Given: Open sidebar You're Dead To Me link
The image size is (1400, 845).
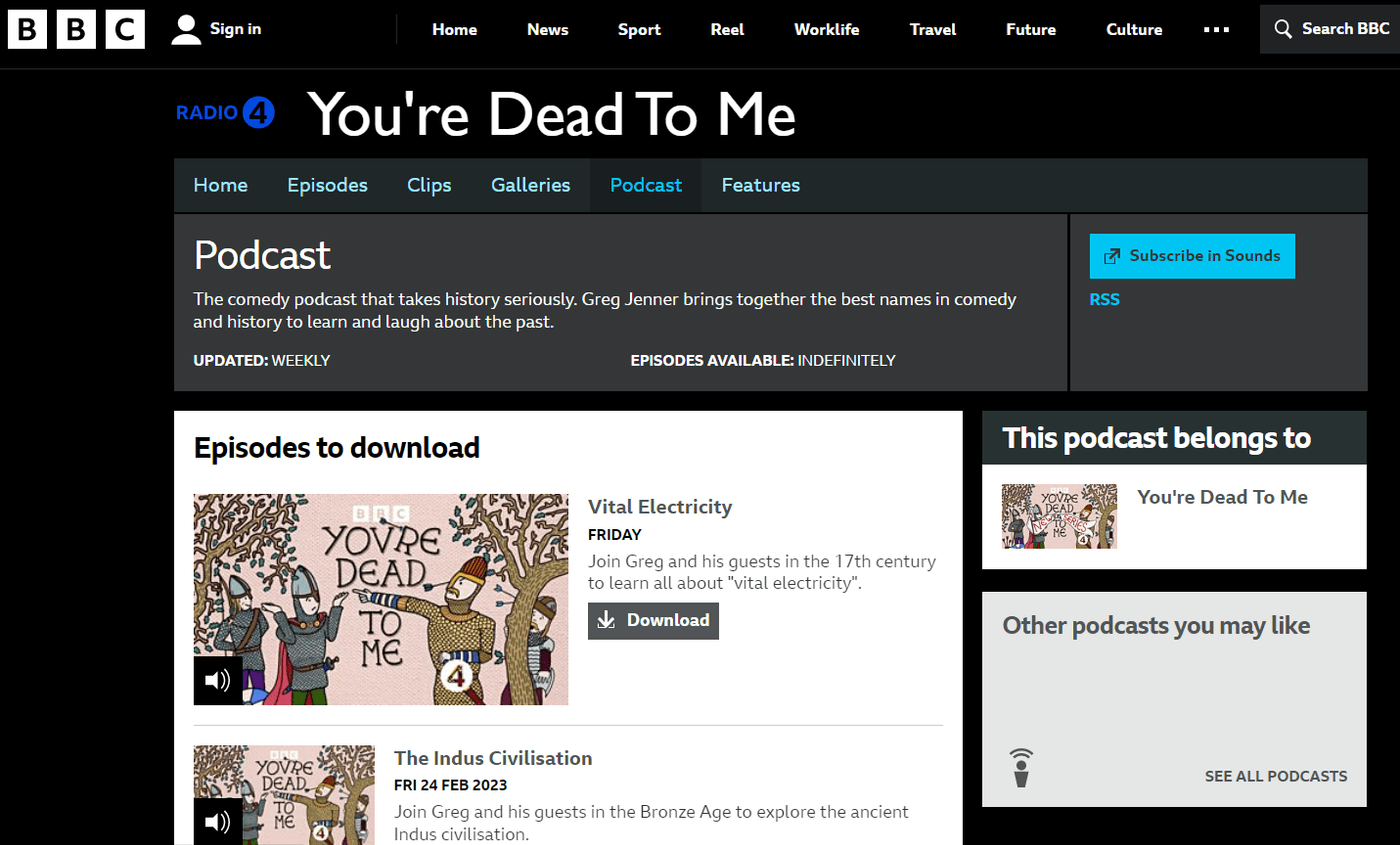Looking at the screenshot, I should click(1222, 497).
